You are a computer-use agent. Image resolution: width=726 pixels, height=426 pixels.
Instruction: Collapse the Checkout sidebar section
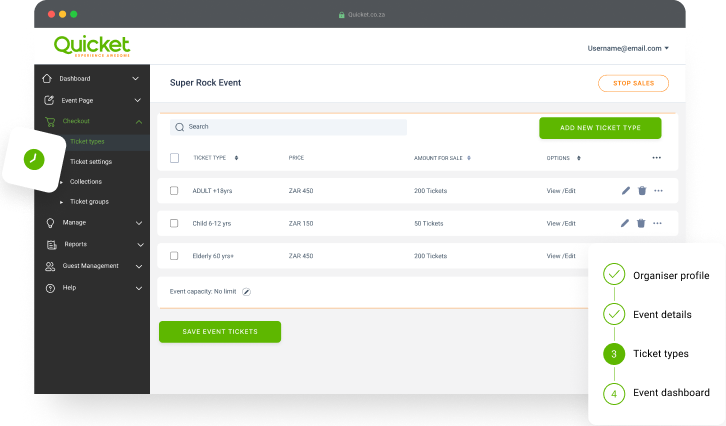coord(138,121)
